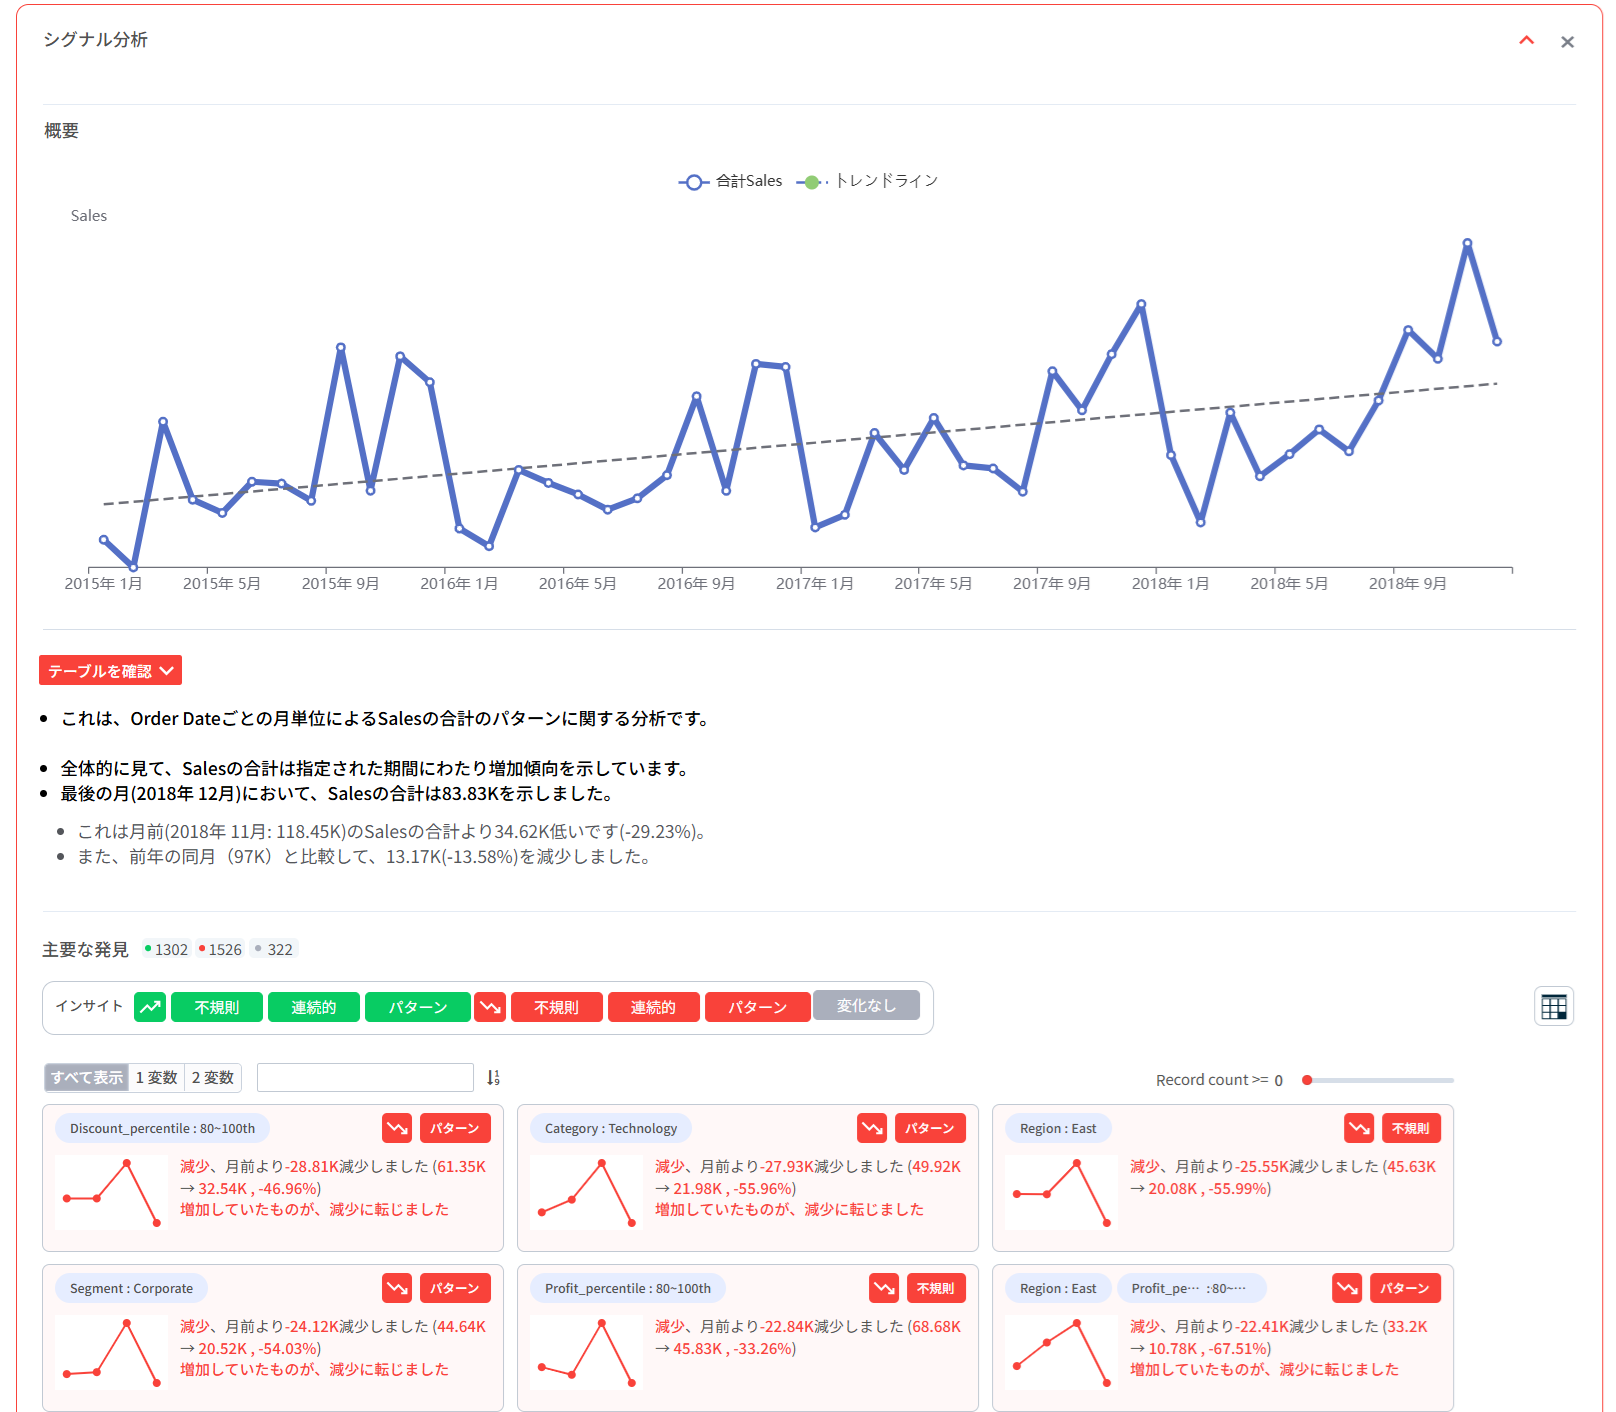Select the すべて表示 tab
1616x1412 pixels.
[87, 1077]
